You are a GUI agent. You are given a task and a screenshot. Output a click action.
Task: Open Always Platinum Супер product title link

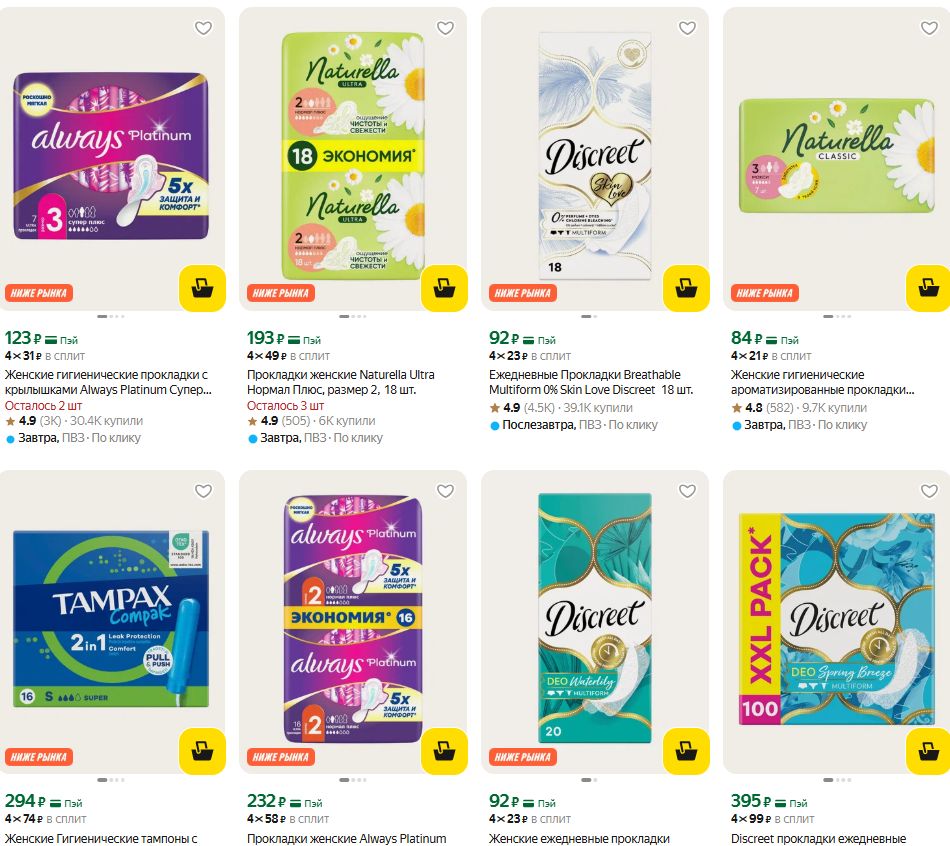coord(108,382)
